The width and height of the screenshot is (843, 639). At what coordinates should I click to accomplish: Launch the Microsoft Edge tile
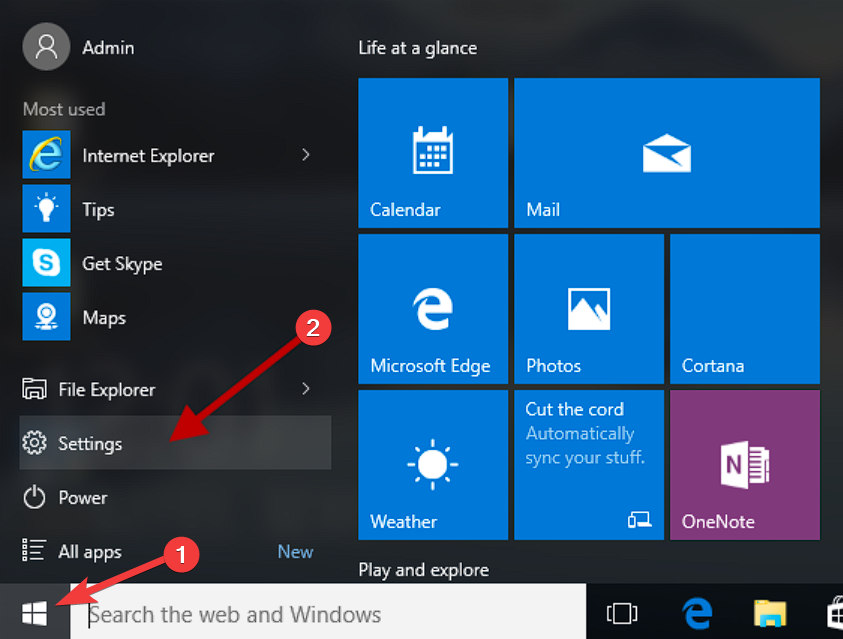[x=432, y=309]
